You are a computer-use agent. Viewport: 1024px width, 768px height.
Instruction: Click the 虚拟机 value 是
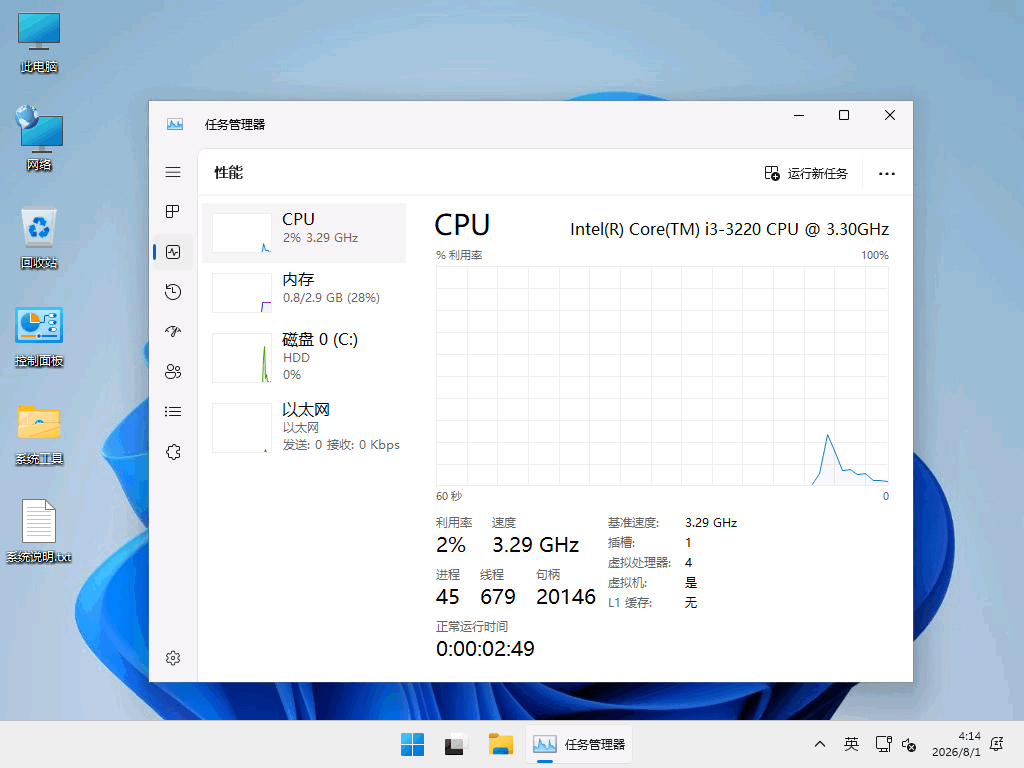pos(691,583)
